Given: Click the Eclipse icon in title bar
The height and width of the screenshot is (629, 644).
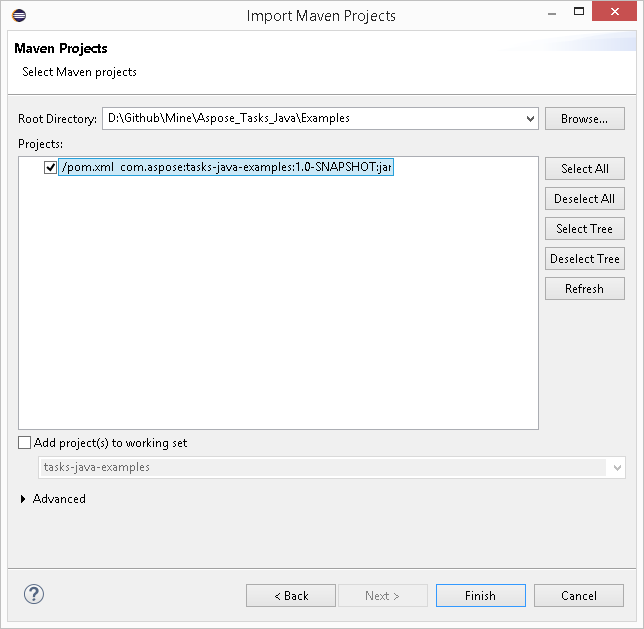Looking at the screenshot, I should click(19, 15).
